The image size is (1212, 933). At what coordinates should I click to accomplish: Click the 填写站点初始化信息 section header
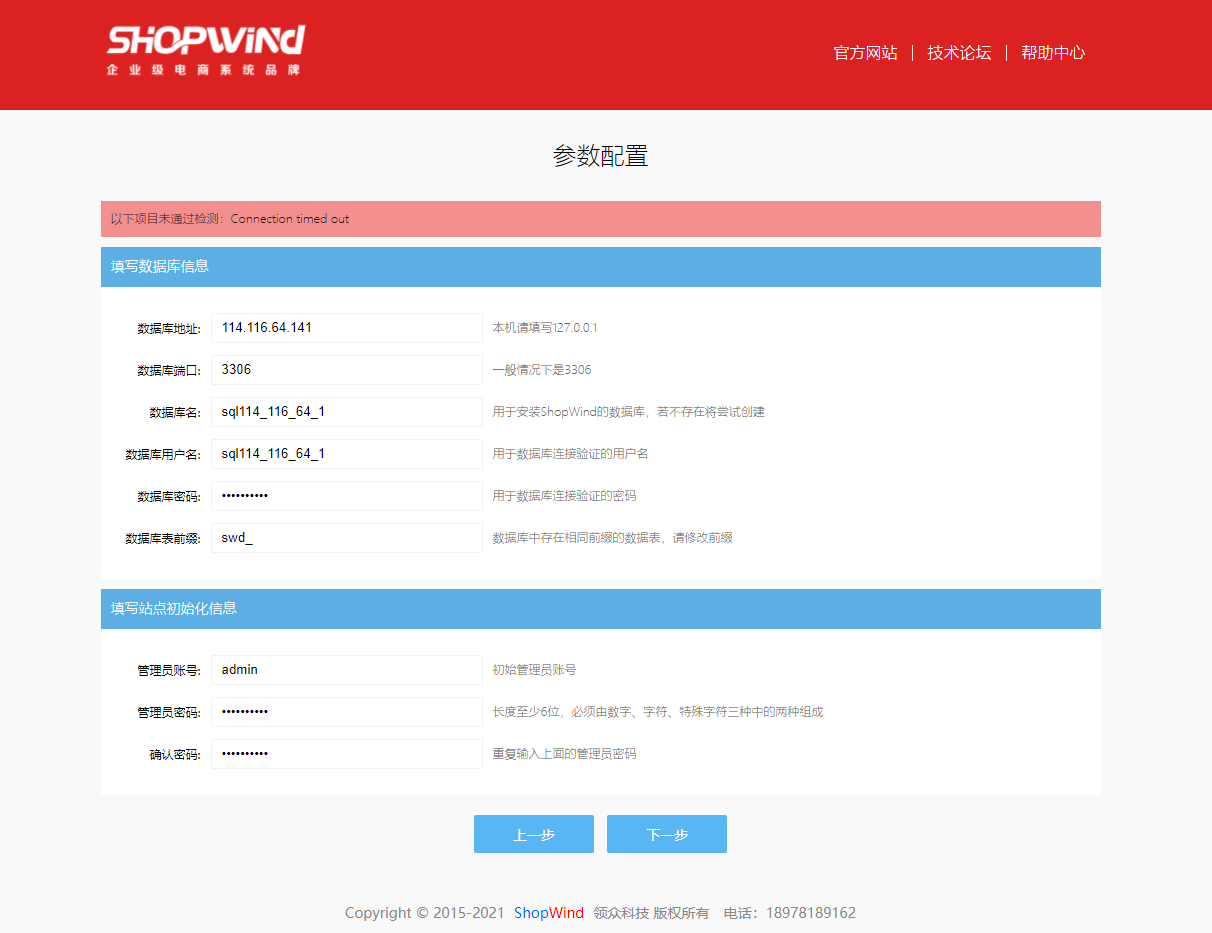pyautogui.click(x=601, y=609)
